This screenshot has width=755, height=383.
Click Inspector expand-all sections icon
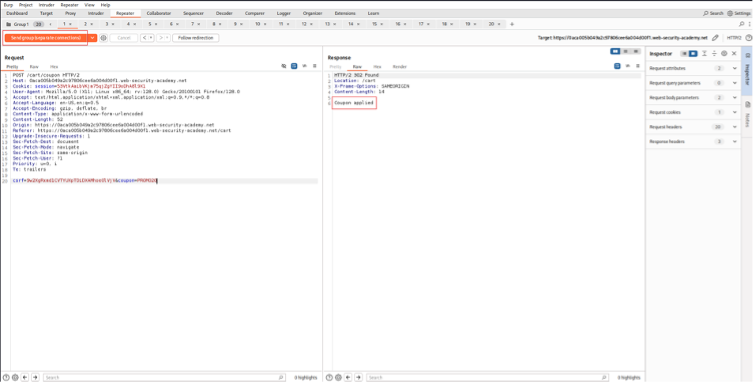point(705,53)
